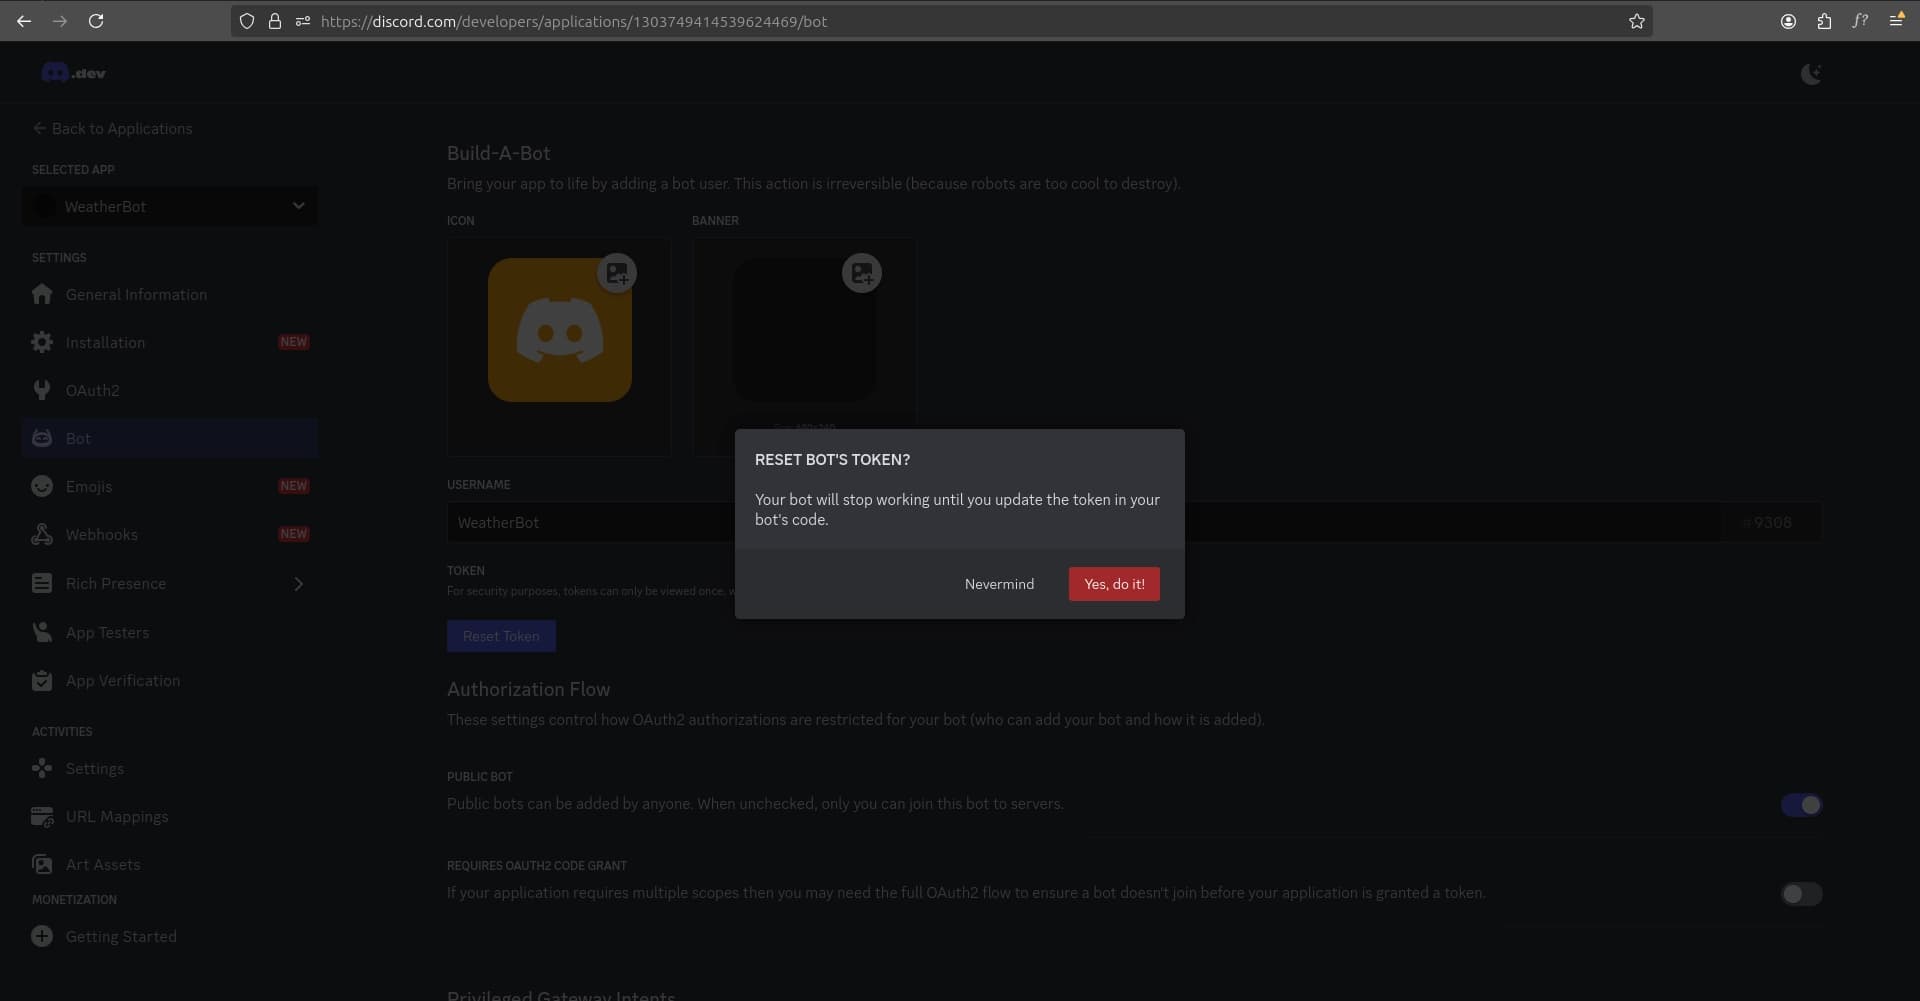
Task: Open the Webhooks page
Action: 170,534
